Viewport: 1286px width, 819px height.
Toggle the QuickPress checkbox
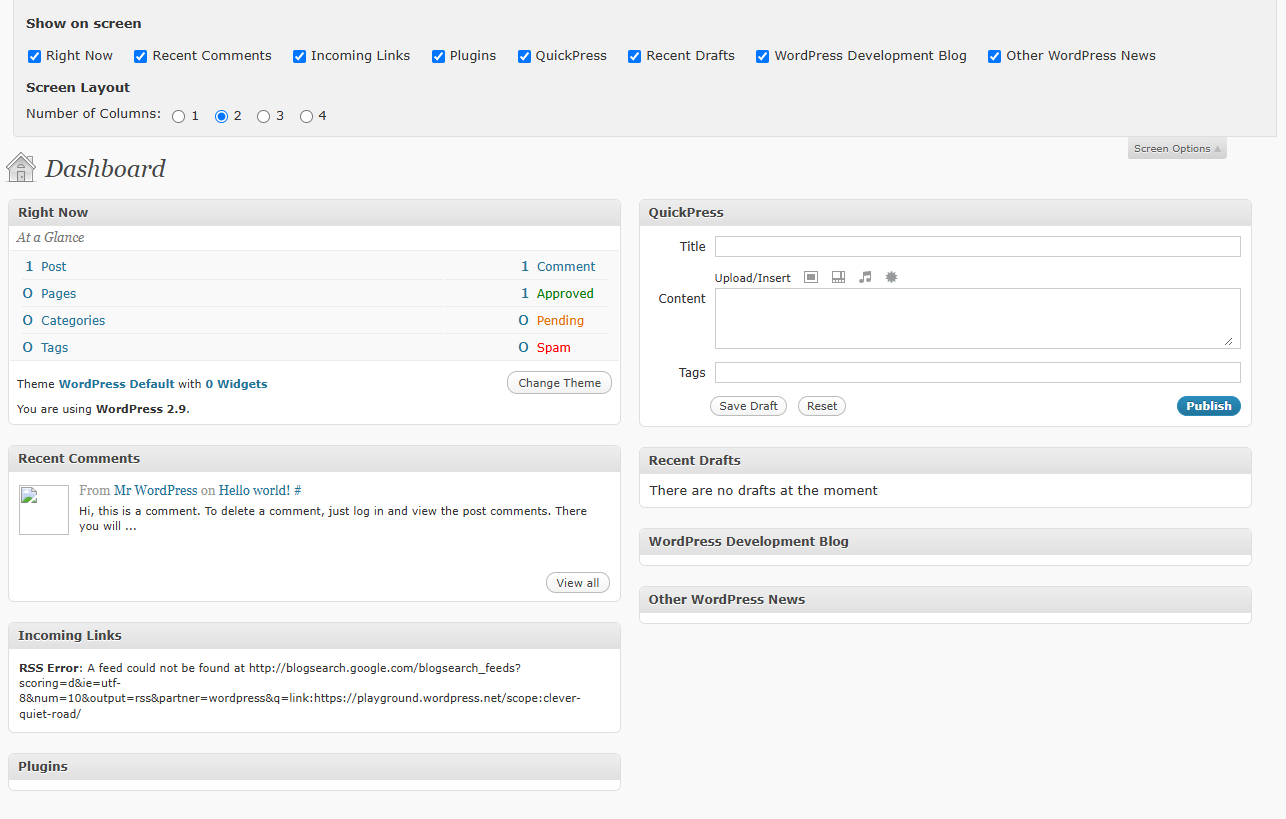[524, 56]
